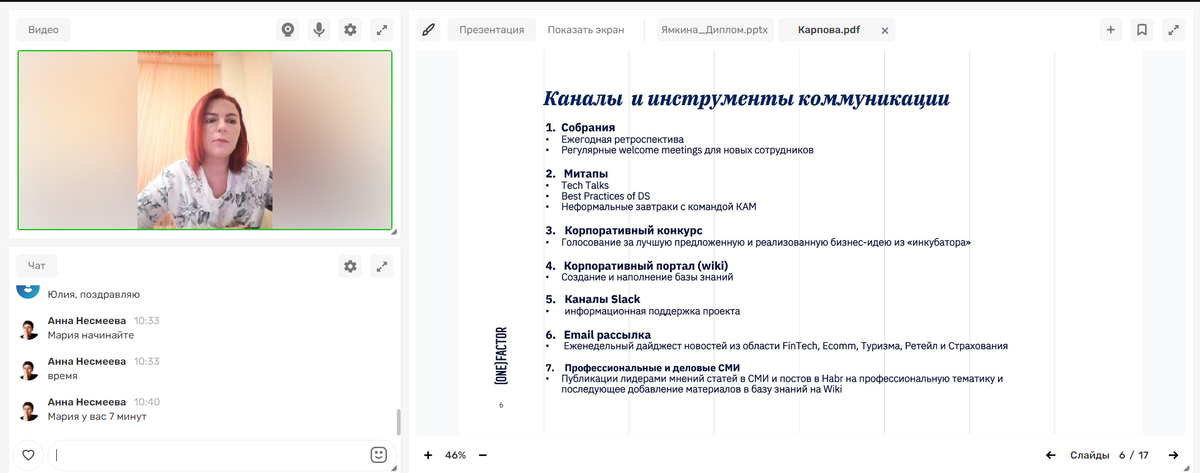Switch to the Презентация tab
The image size is (1200, 473).
(491, 30)
